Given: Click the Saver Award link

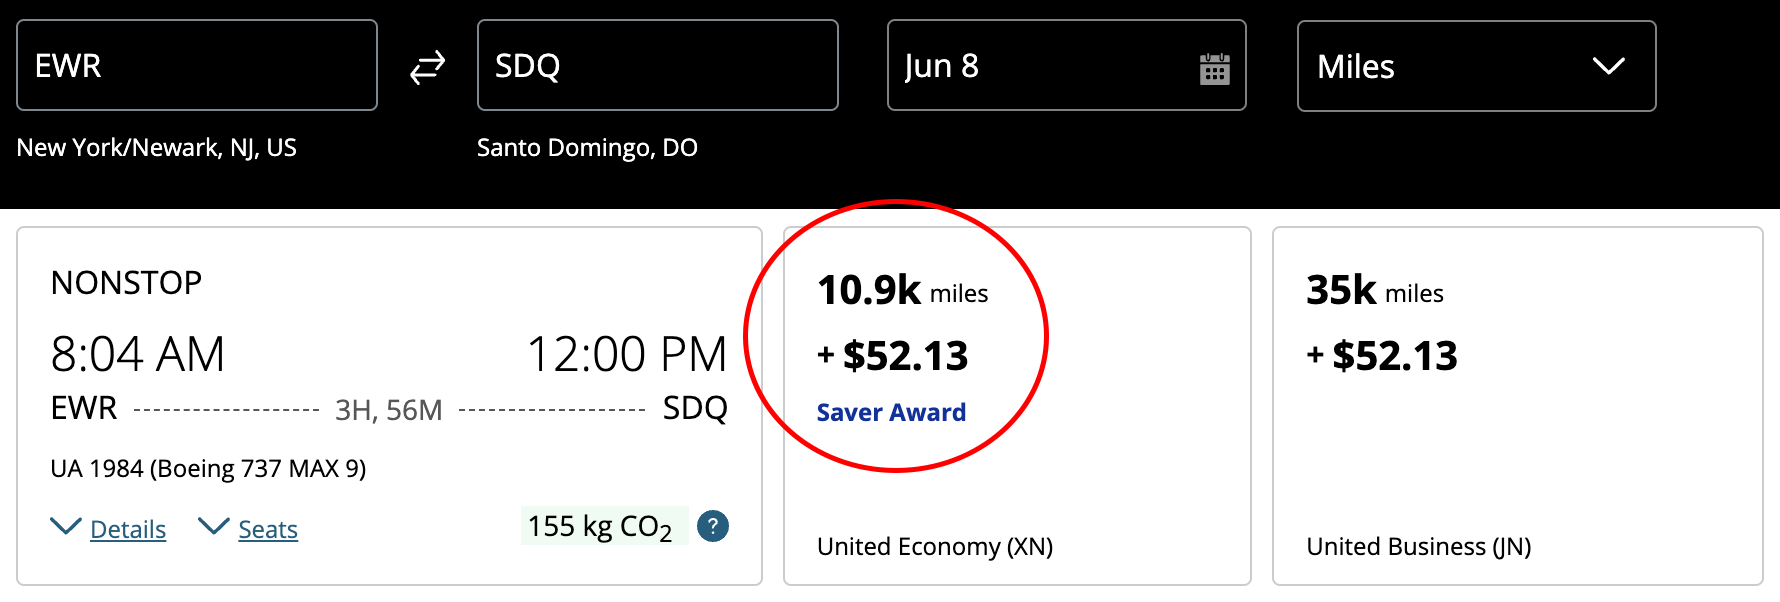Looking at the screenshot, I should click(x=891, y=412).
